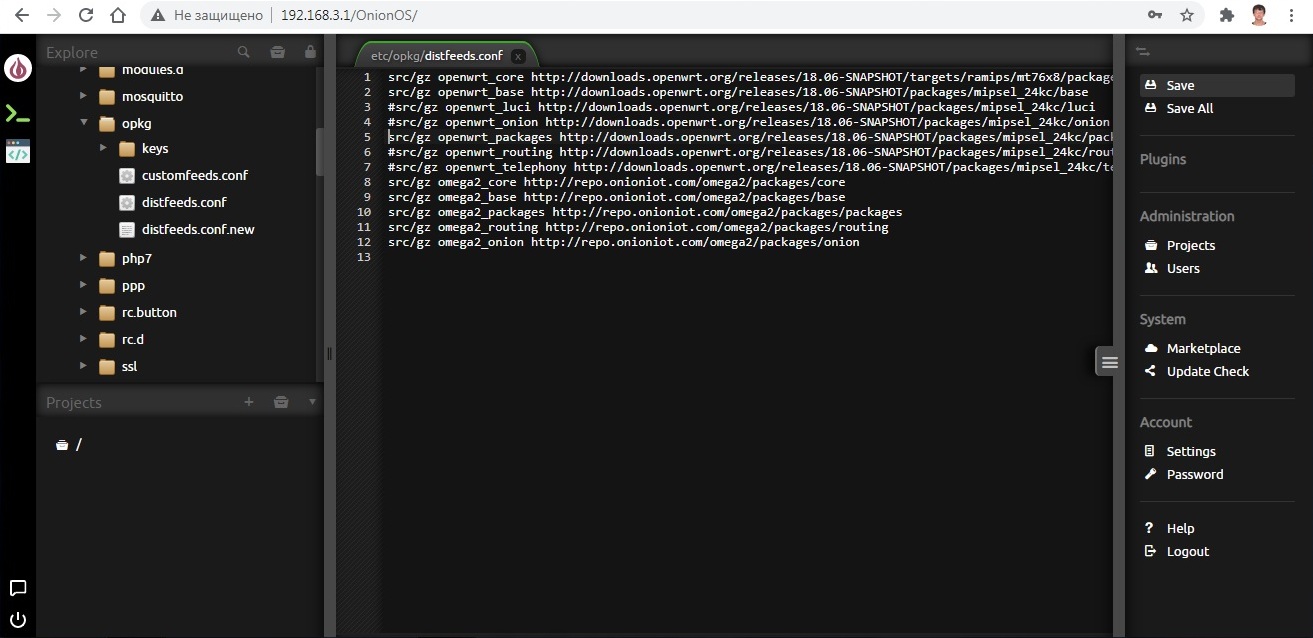Click the lock icon in the Explore header
The width and height of the screenshot is (1313, 638).
pos(310,52)
